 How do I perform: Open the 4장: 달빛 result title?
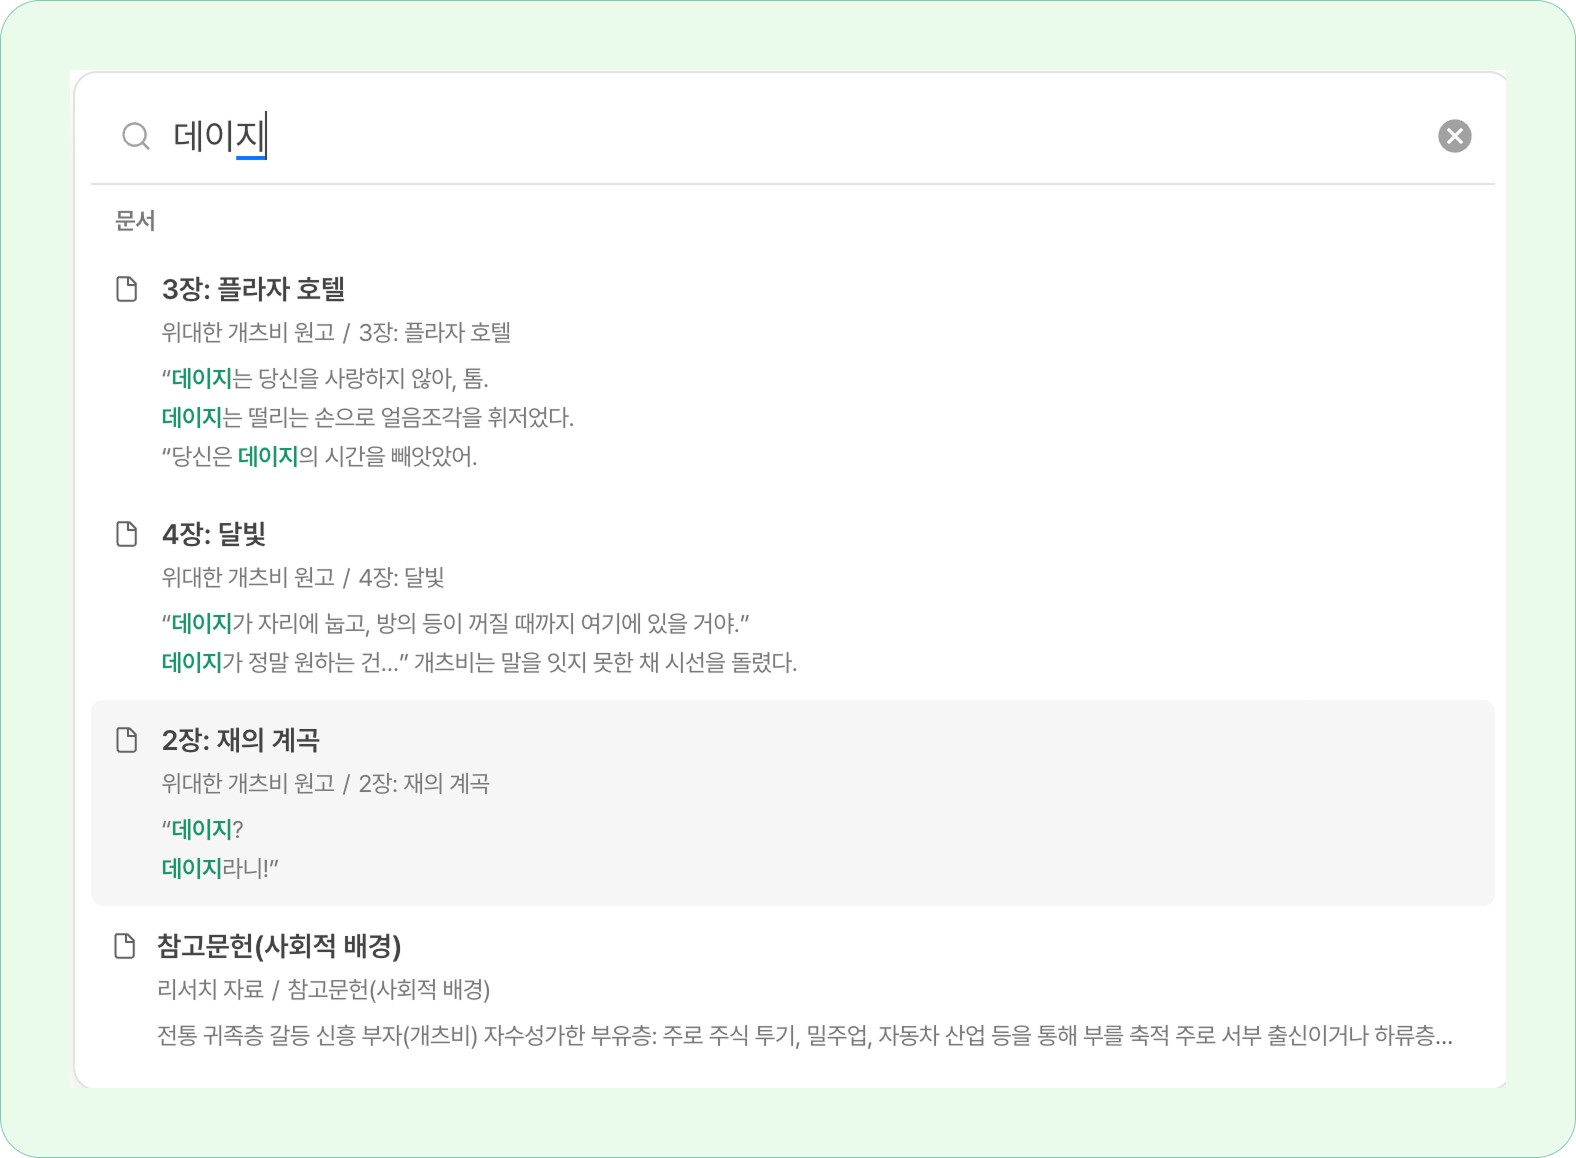[x=214, y=534]
